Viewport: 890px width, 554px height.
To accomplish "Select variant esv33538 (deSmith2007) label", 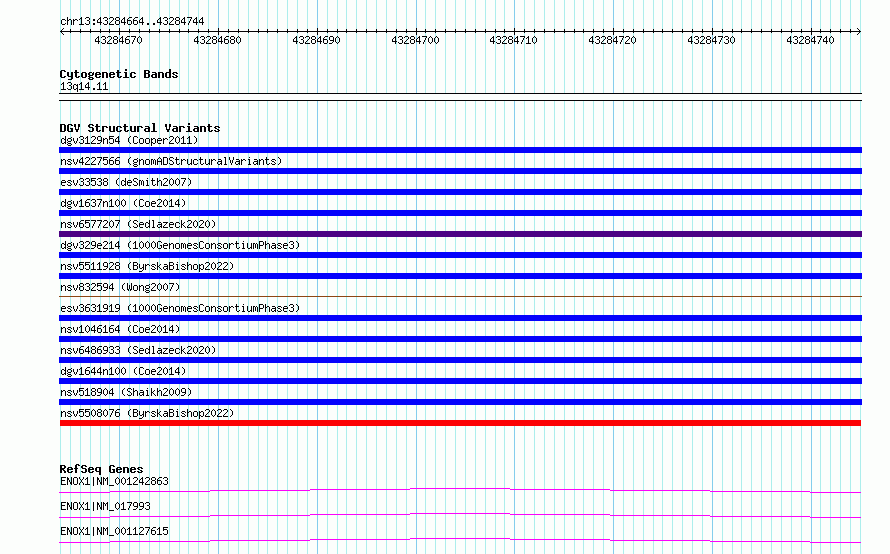I will coord(126,182).
